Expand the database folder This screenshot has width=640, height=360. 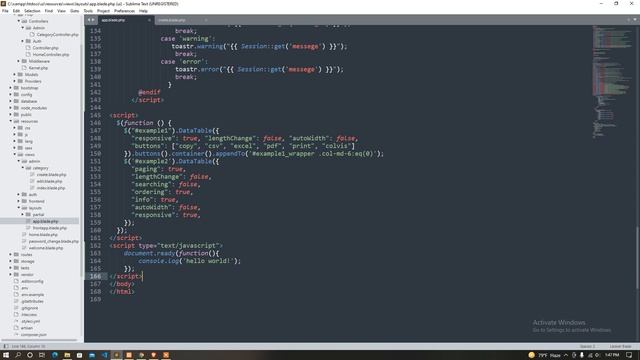(x=11, y=101)
